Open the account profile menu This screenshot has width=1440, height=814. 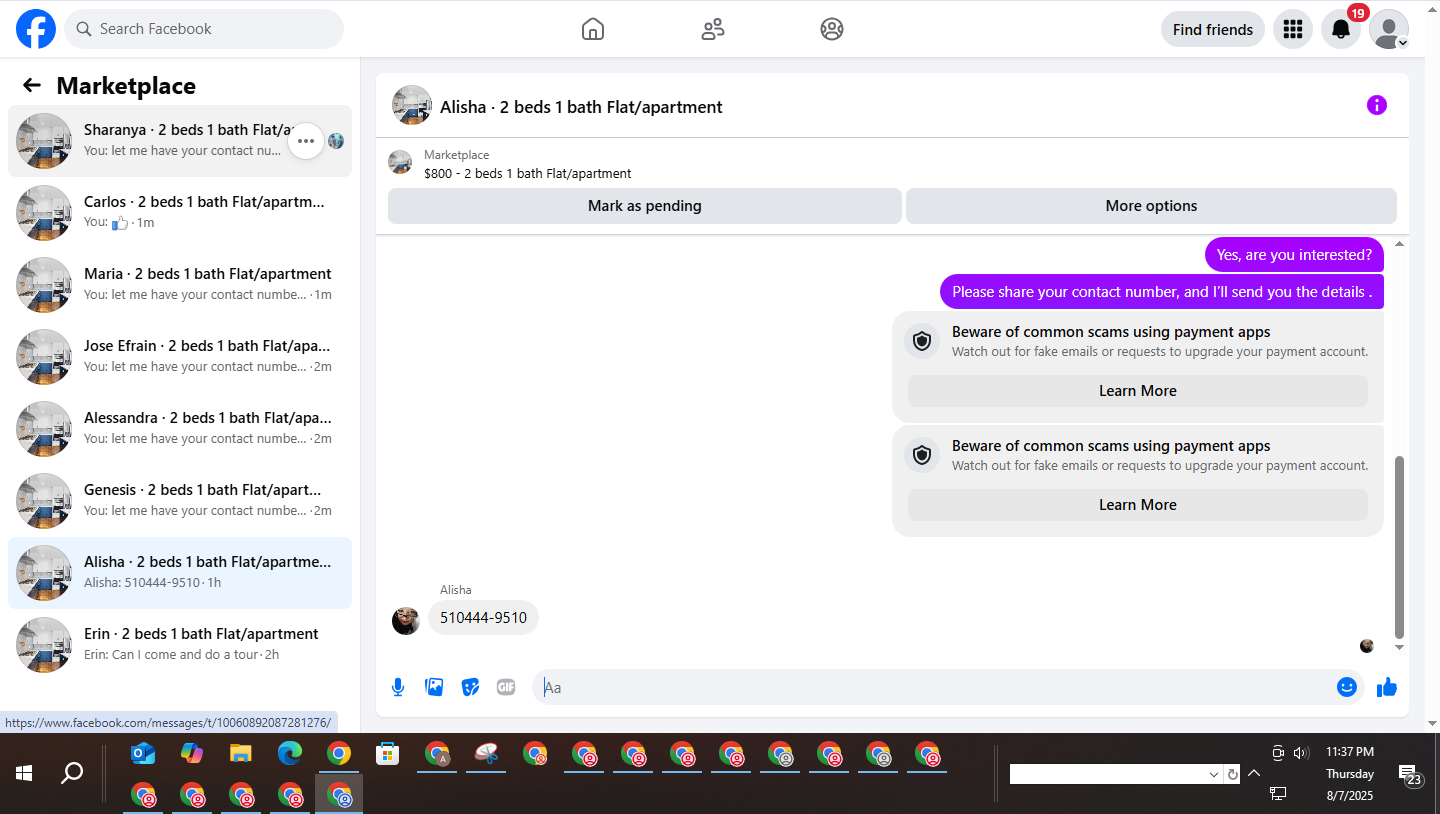[1389, 29]
